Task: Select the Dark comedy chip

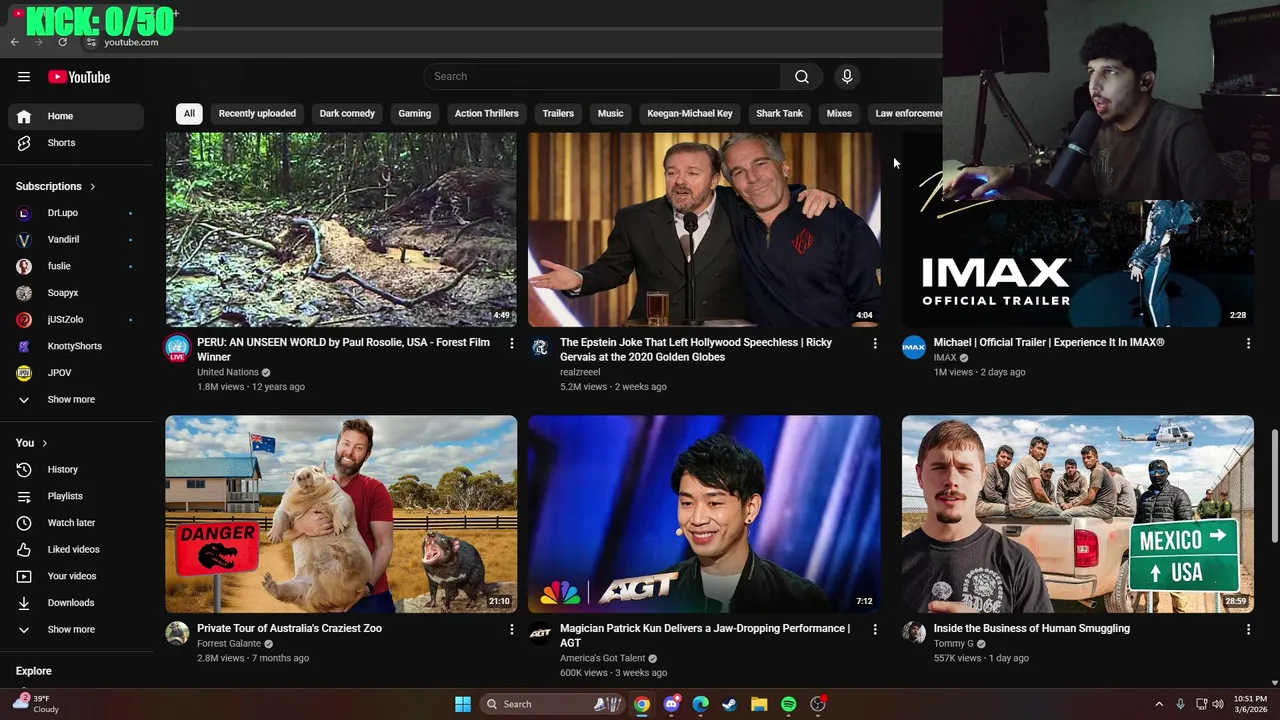Action: [x=347, y=114]
